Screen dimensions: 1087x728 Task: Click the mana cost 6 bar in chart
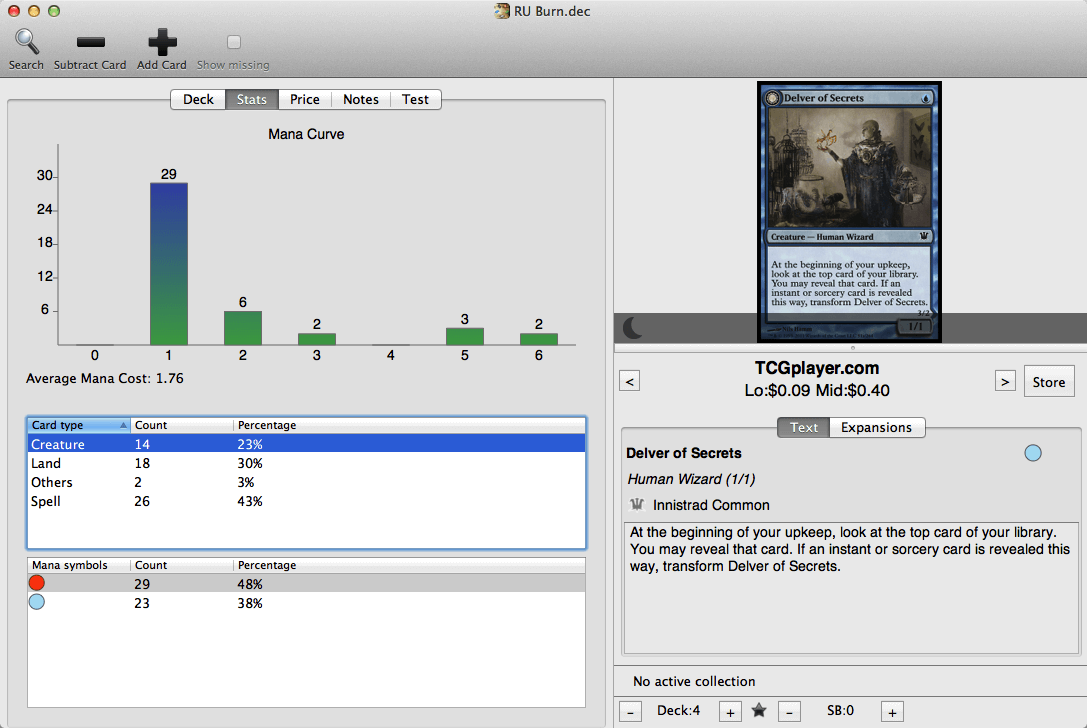[x=539, y=339]
